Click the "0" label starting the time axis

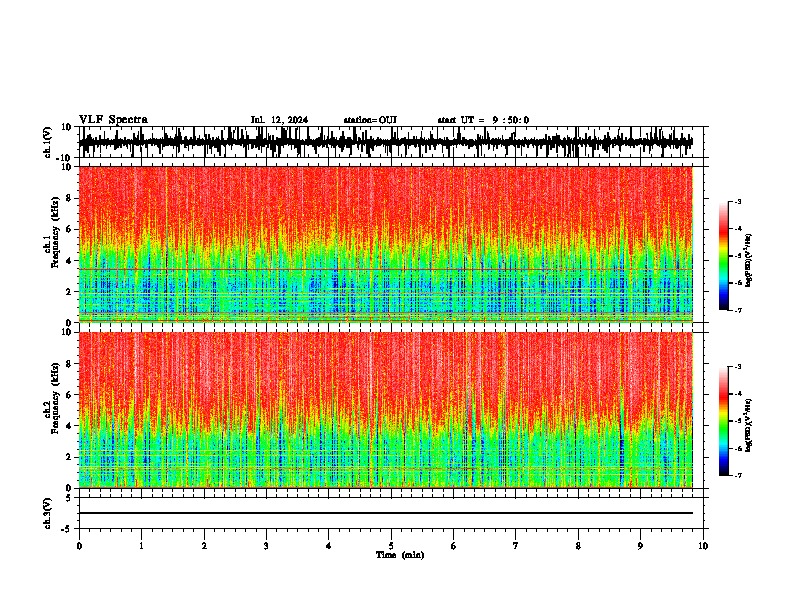(79, 546)
